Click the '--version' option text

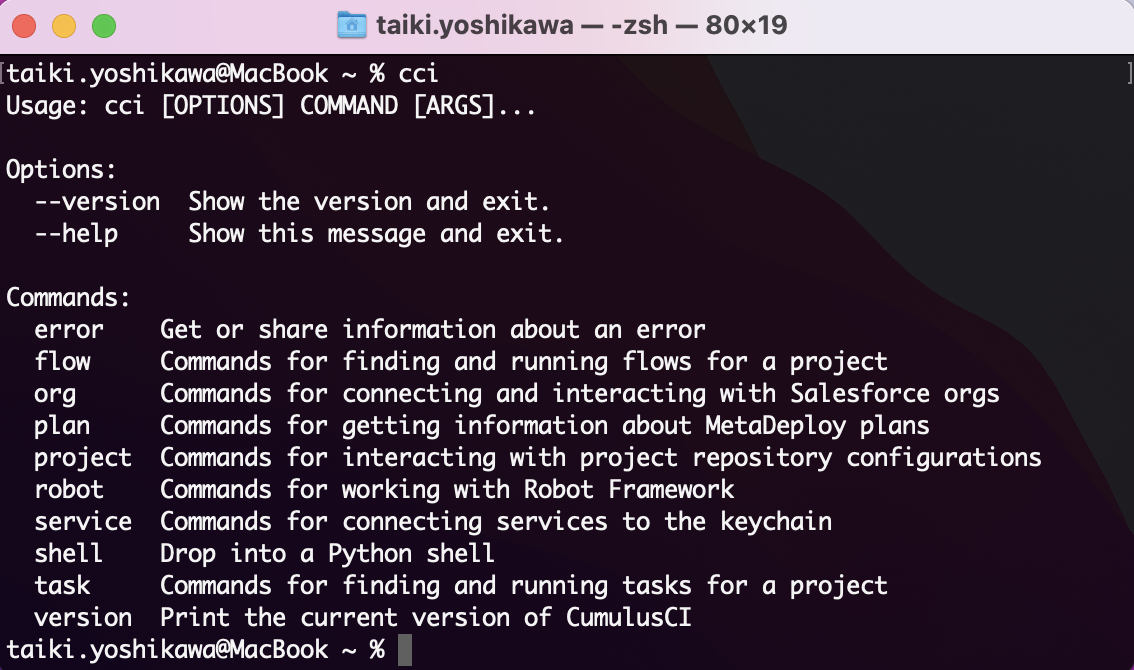tap(97, 202)
